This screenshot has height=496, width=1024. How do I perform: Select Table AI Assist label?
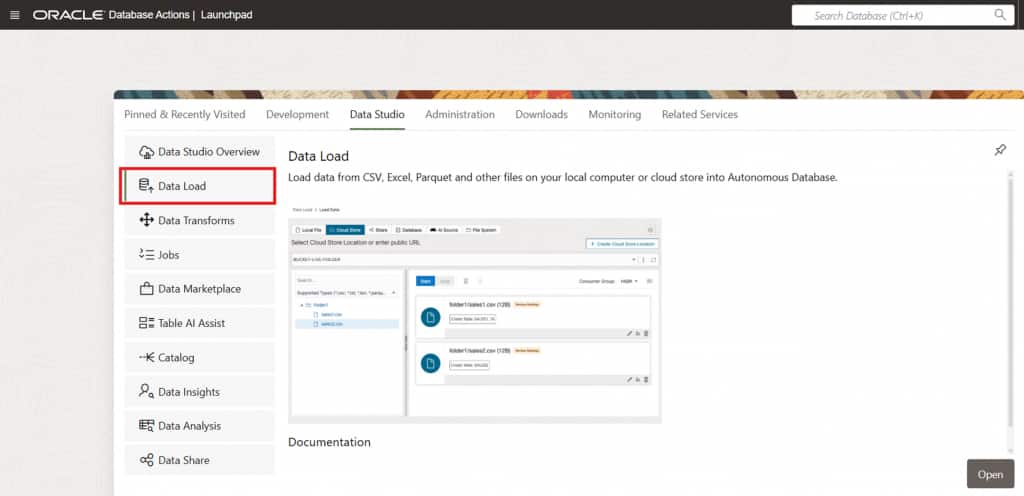coord(191,323)
